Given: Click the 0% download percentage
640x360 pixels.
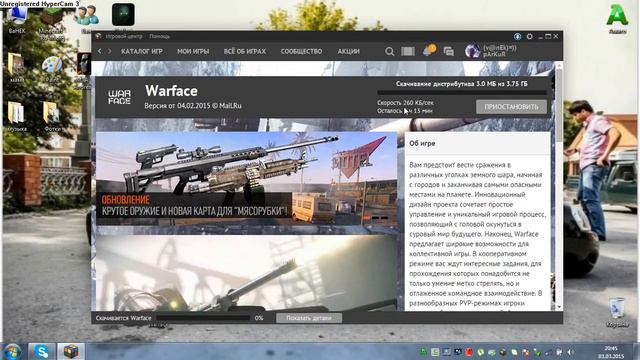Looking at the screenshot, I should [x=259, y=318].
